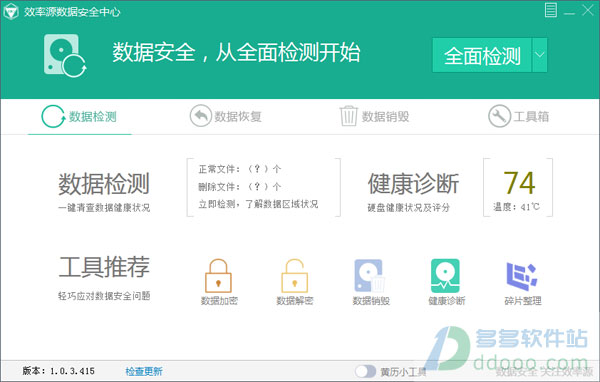This screenshot has height=382, width=600.
Task: Open the 健康诊断 section heading
Action: pyautogui.click(x=413, y=184)
